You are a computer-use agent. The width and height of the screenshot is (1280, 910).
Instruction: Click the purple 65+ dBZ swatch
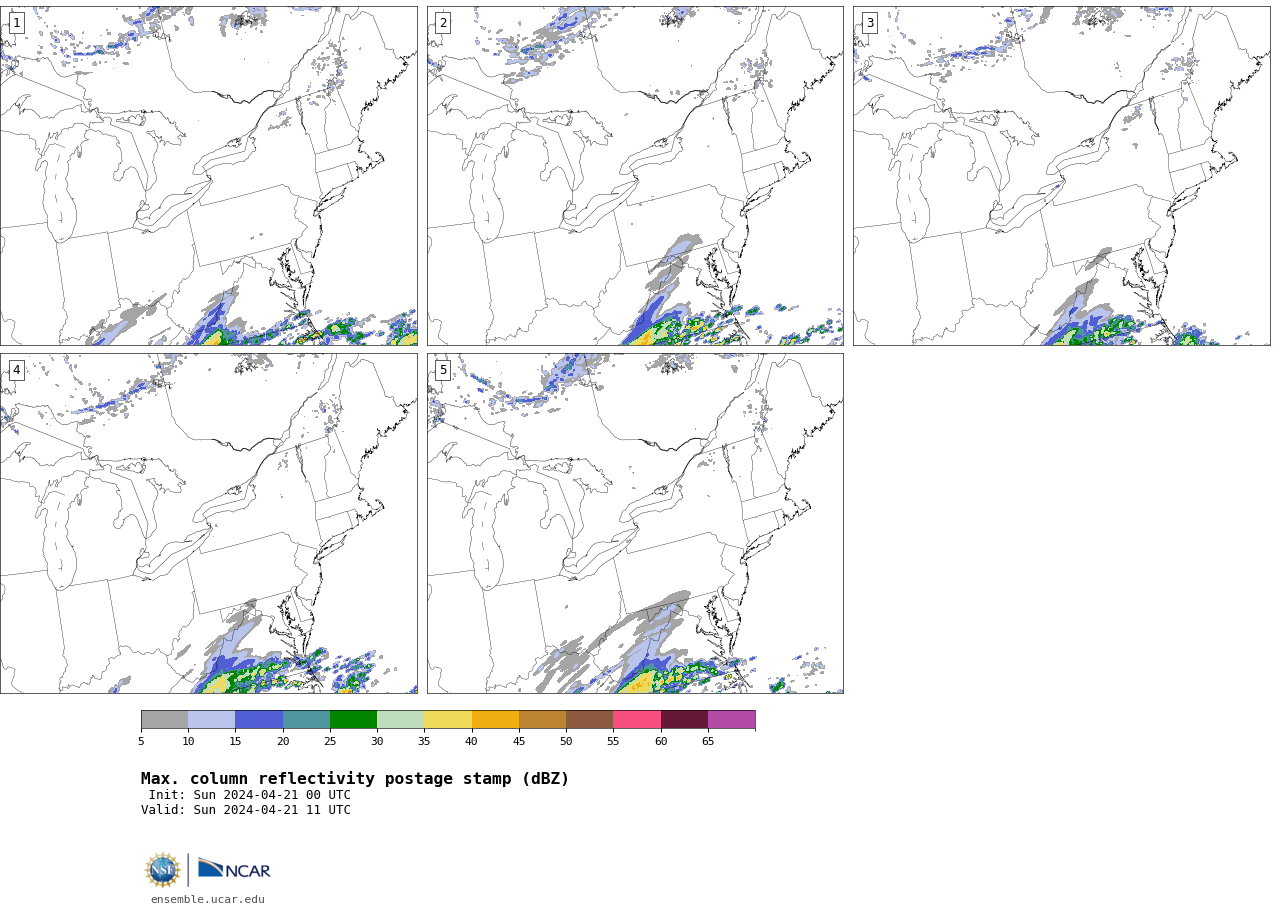tap(731, 720)
